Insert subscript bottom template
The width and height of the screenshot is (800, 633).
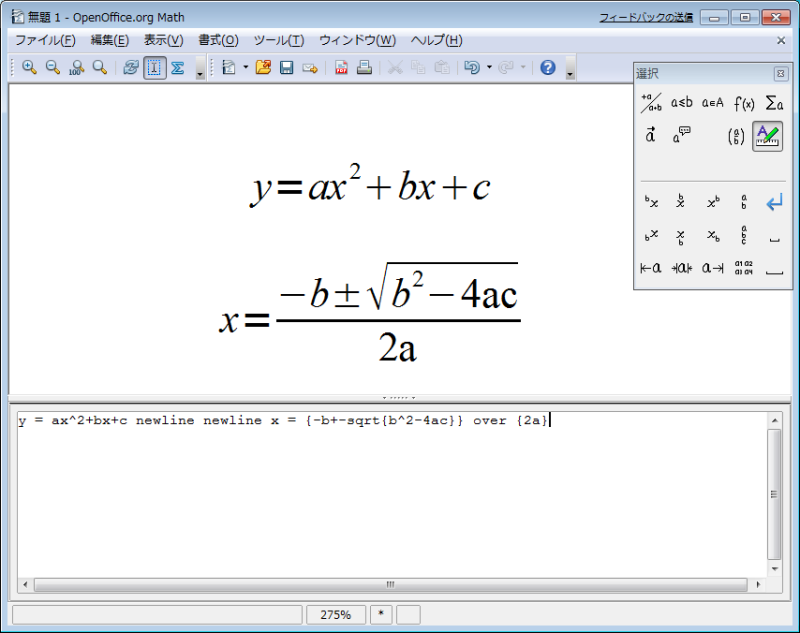point(681,236)
